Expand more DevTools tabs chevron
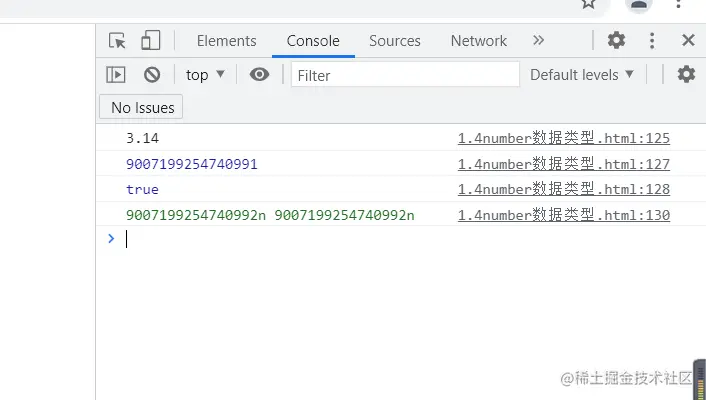706x400 pixels. (538, 41)
